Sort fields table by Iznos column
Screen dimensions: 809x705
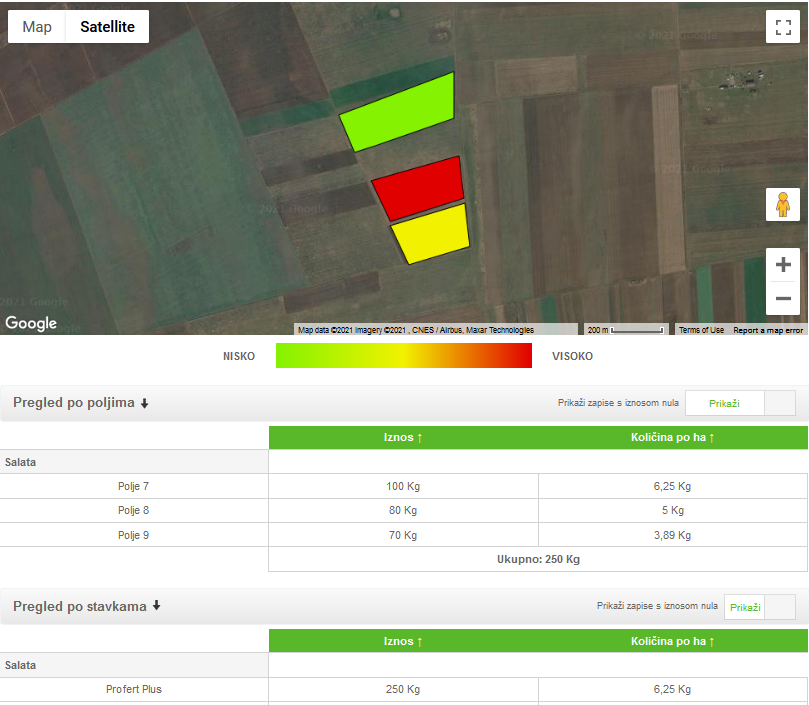coord(403,438)
